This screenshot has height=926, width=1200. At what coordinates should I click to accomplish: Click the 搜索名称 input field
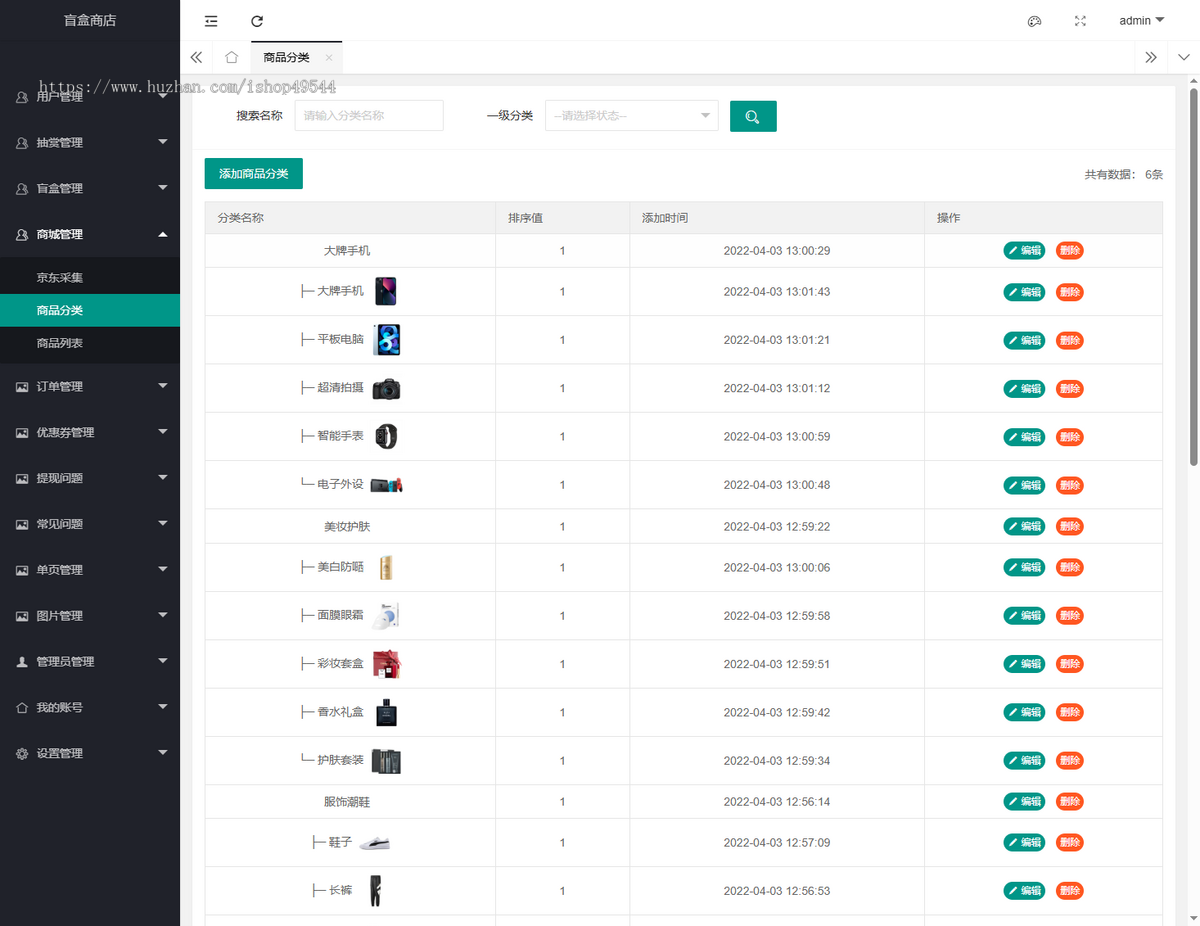click(369, 116)
